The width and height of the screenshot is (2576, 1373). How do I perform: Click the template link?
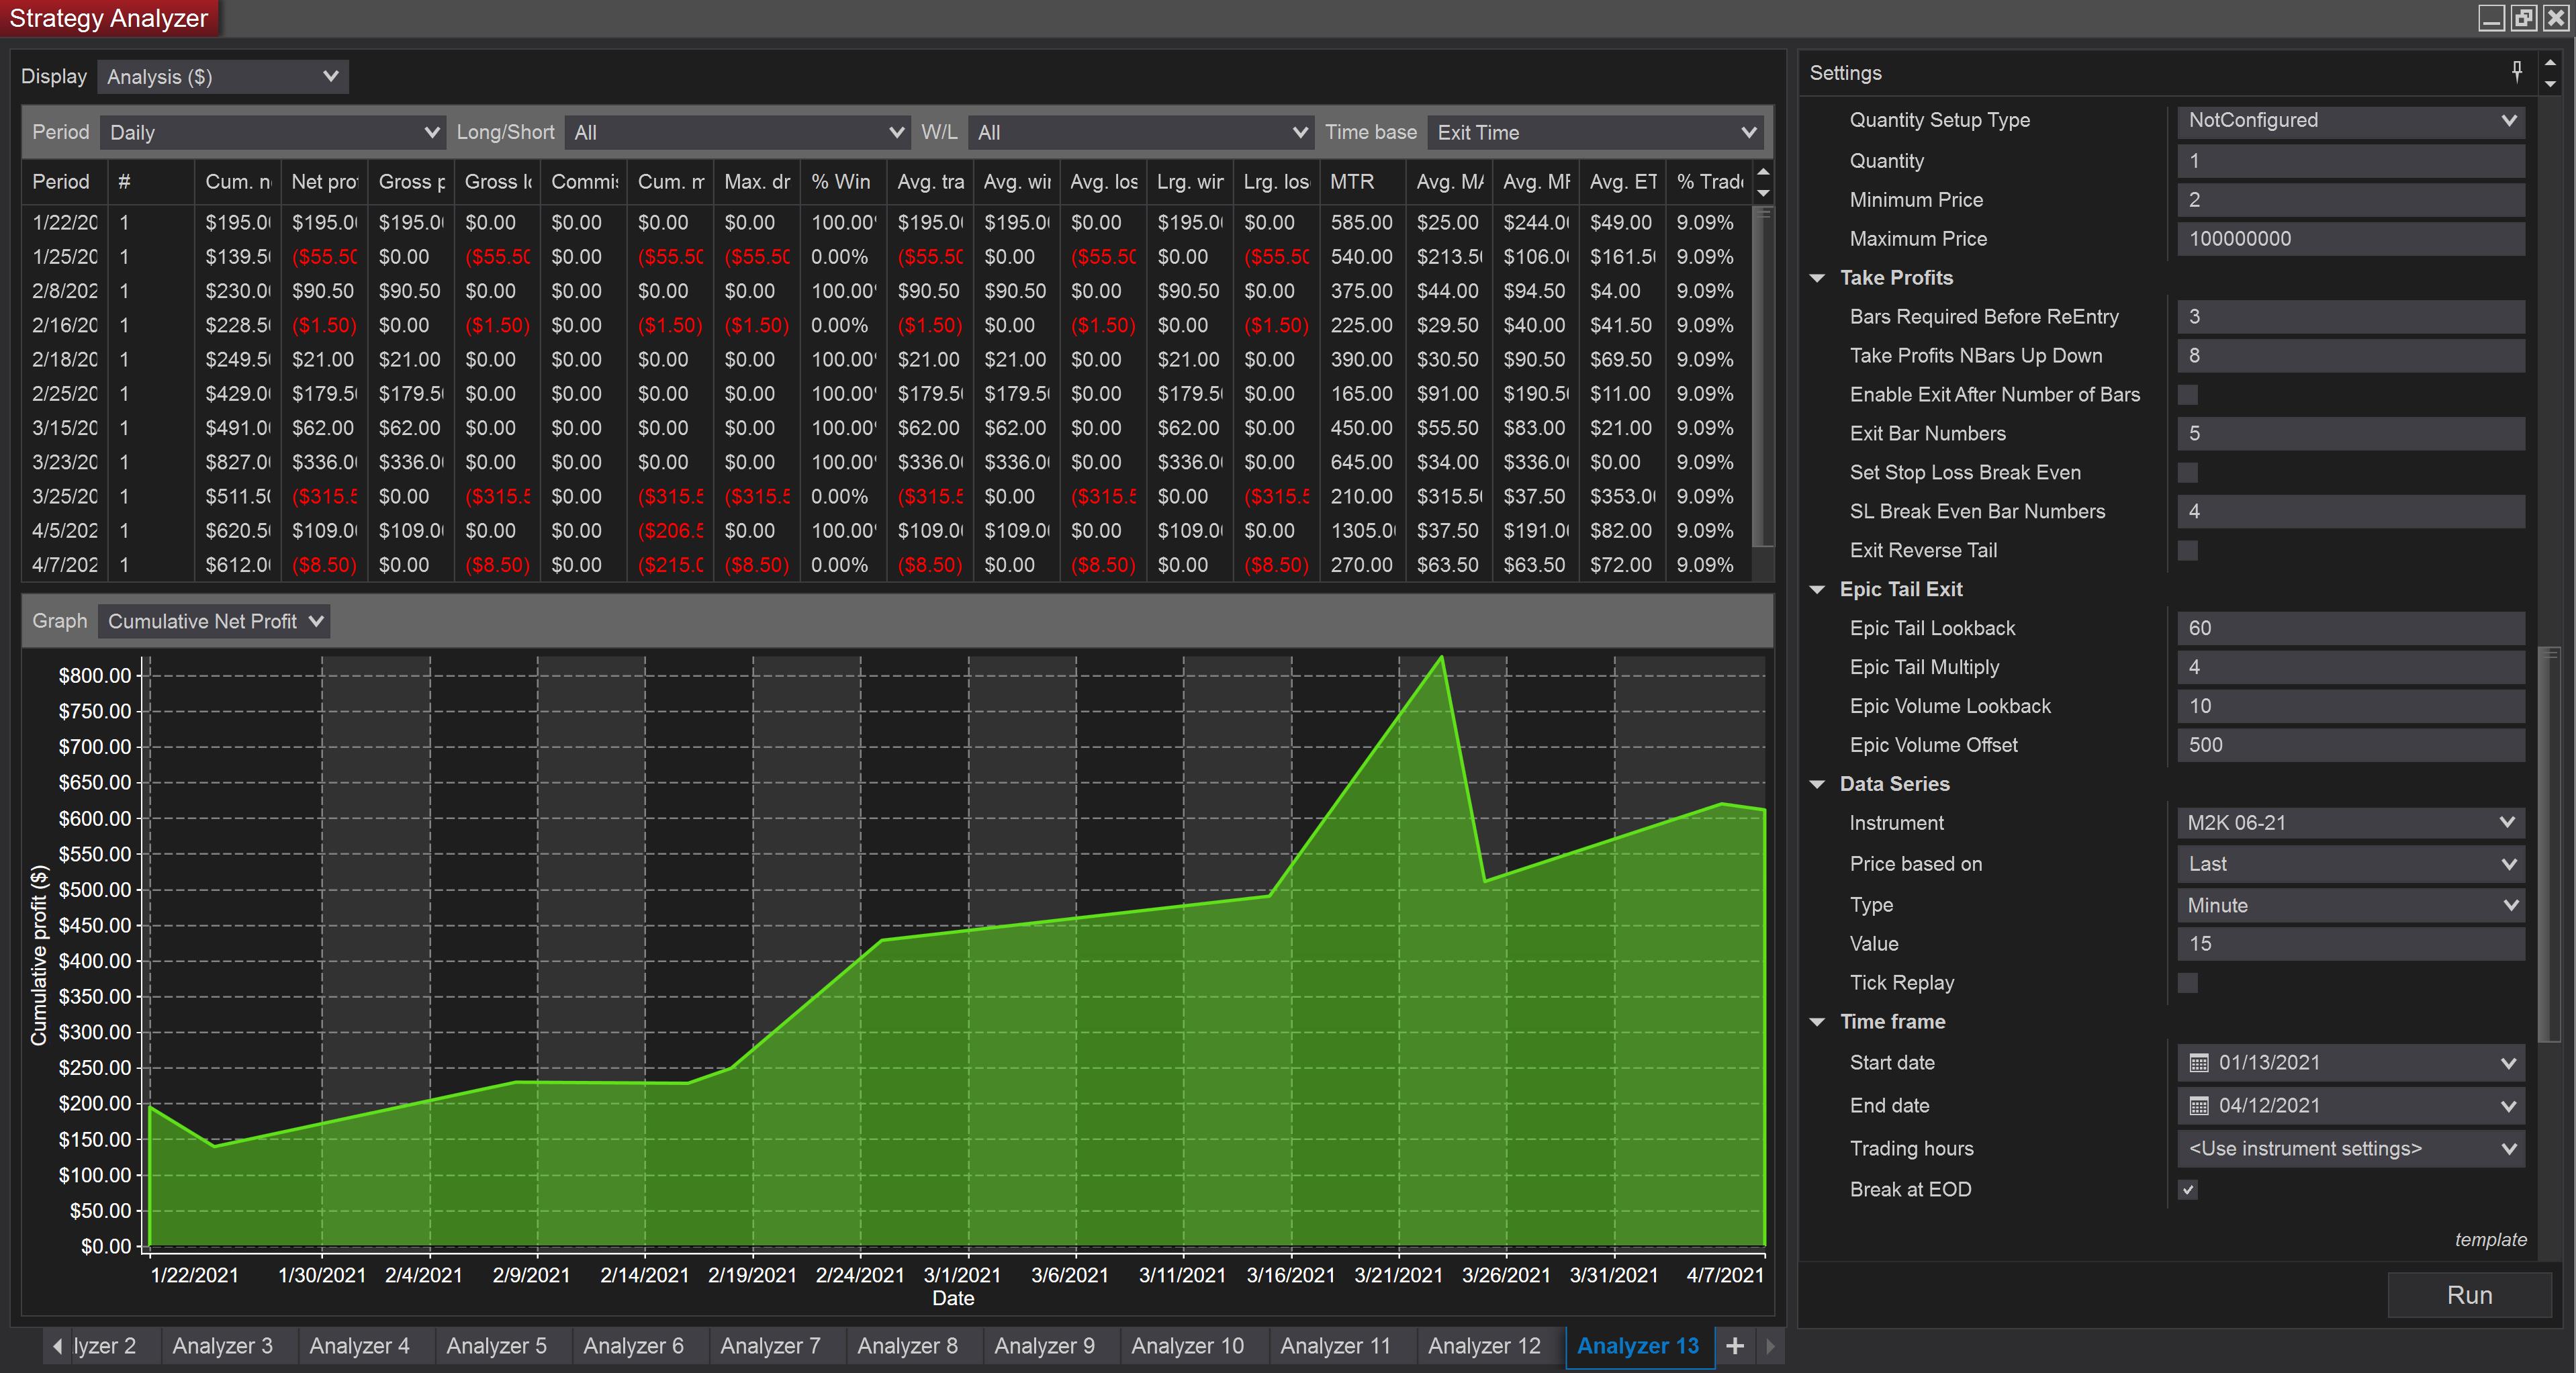point(2490,1240)
